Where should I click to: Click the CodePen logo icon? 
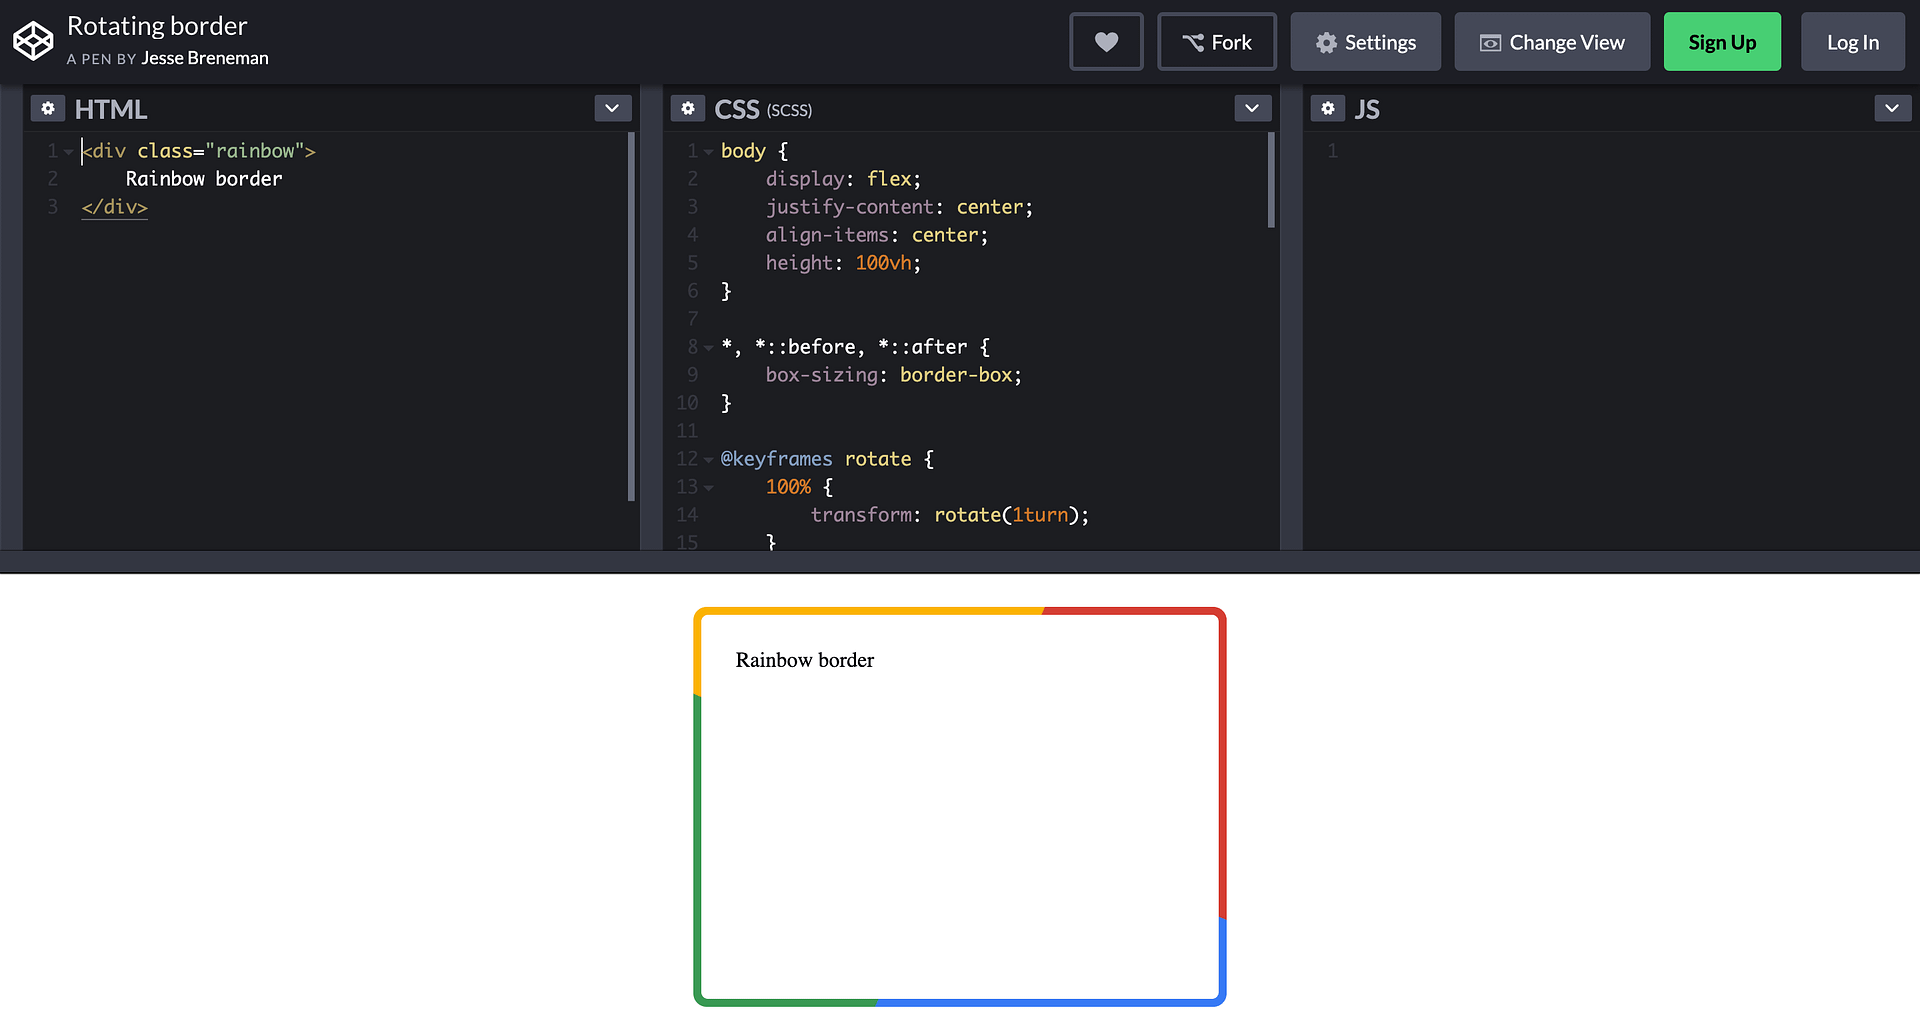coord(33,41)
